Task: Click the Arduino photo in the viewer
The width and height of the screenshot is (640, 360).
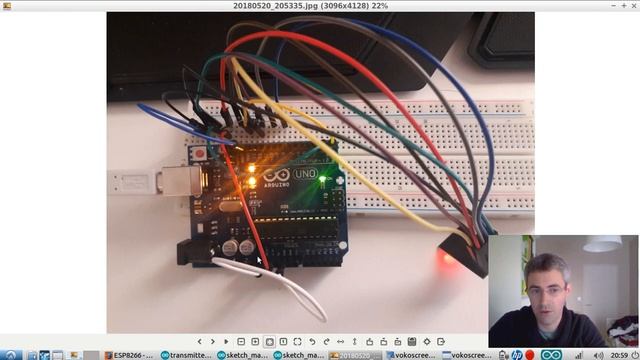Action: pos(320,172)
